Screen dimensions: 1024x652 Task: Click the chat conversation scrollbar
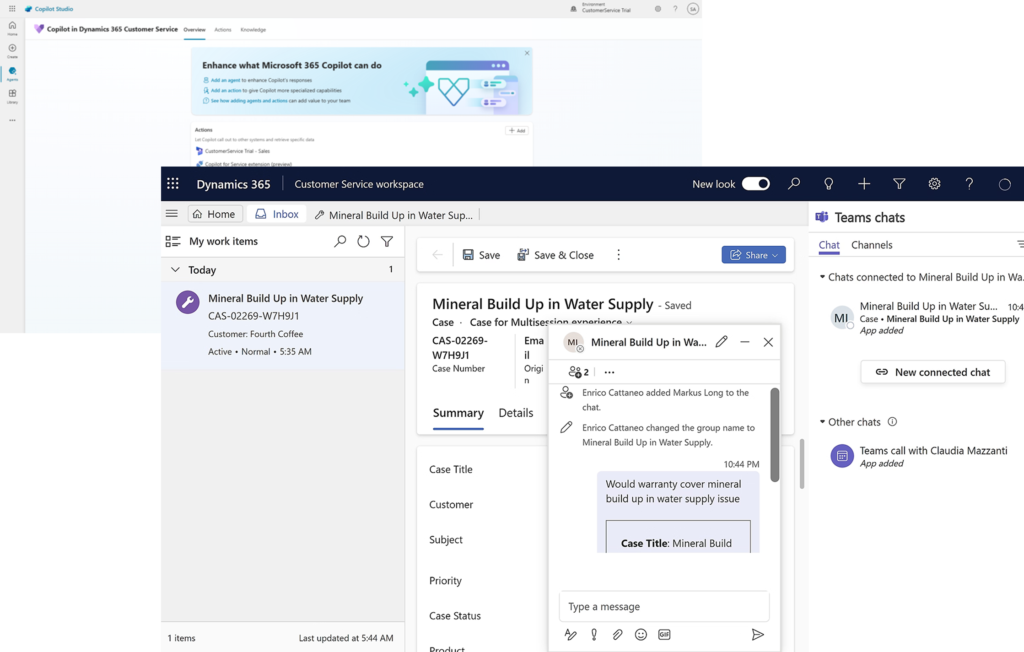774,435
